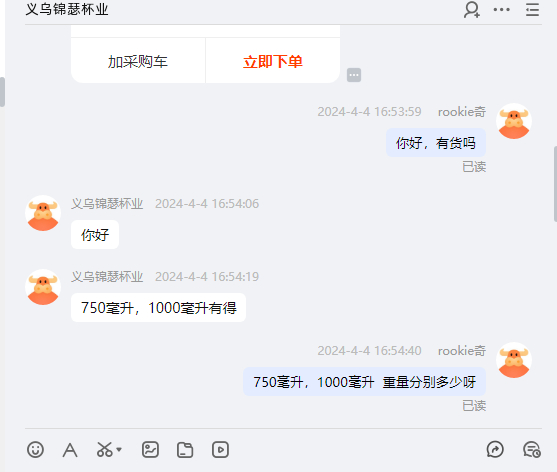Select the scissors screenshot tool
This screenshot has height=472, width=557.
104,450
